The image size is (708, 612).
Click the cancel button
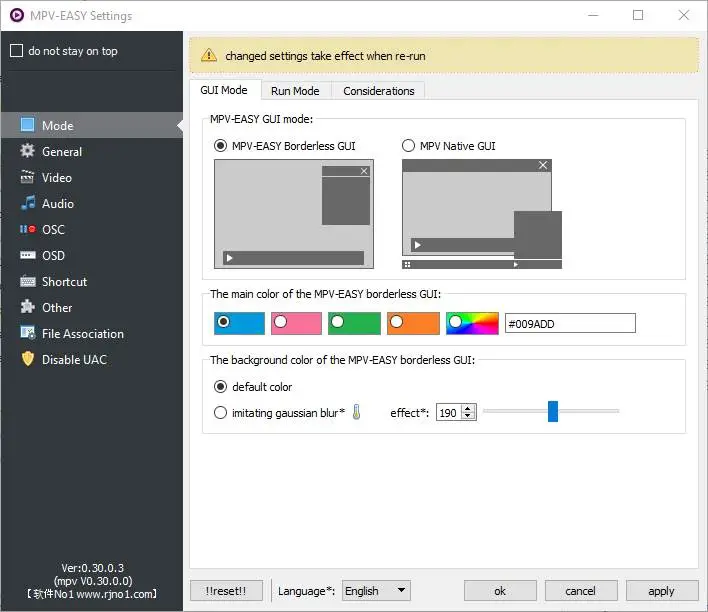tap(581, 591)
